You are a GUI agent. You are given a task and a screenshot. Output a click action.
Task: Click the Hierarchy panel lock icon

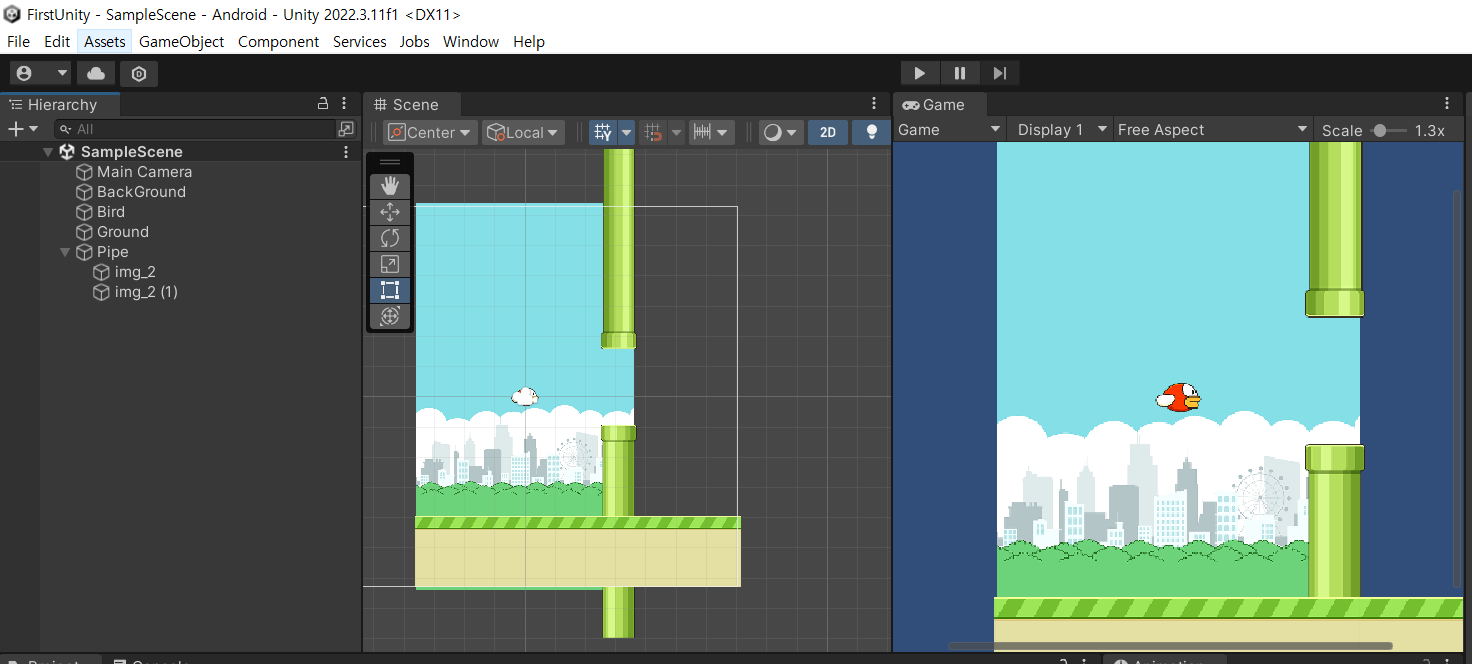pos(323,104)
